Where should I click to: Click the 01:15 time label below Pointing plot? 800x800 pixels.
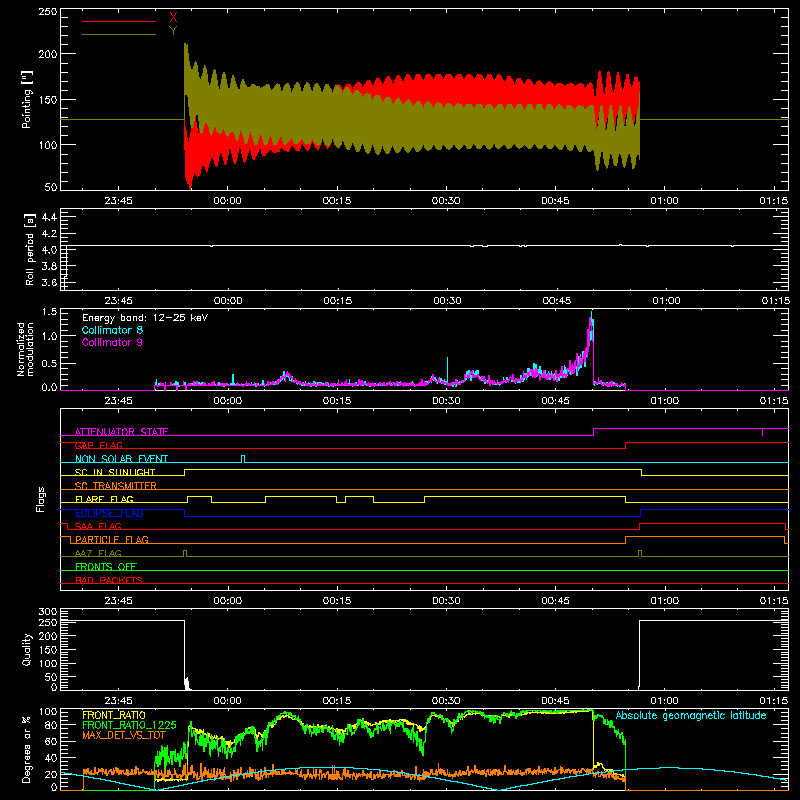point(773,201)
